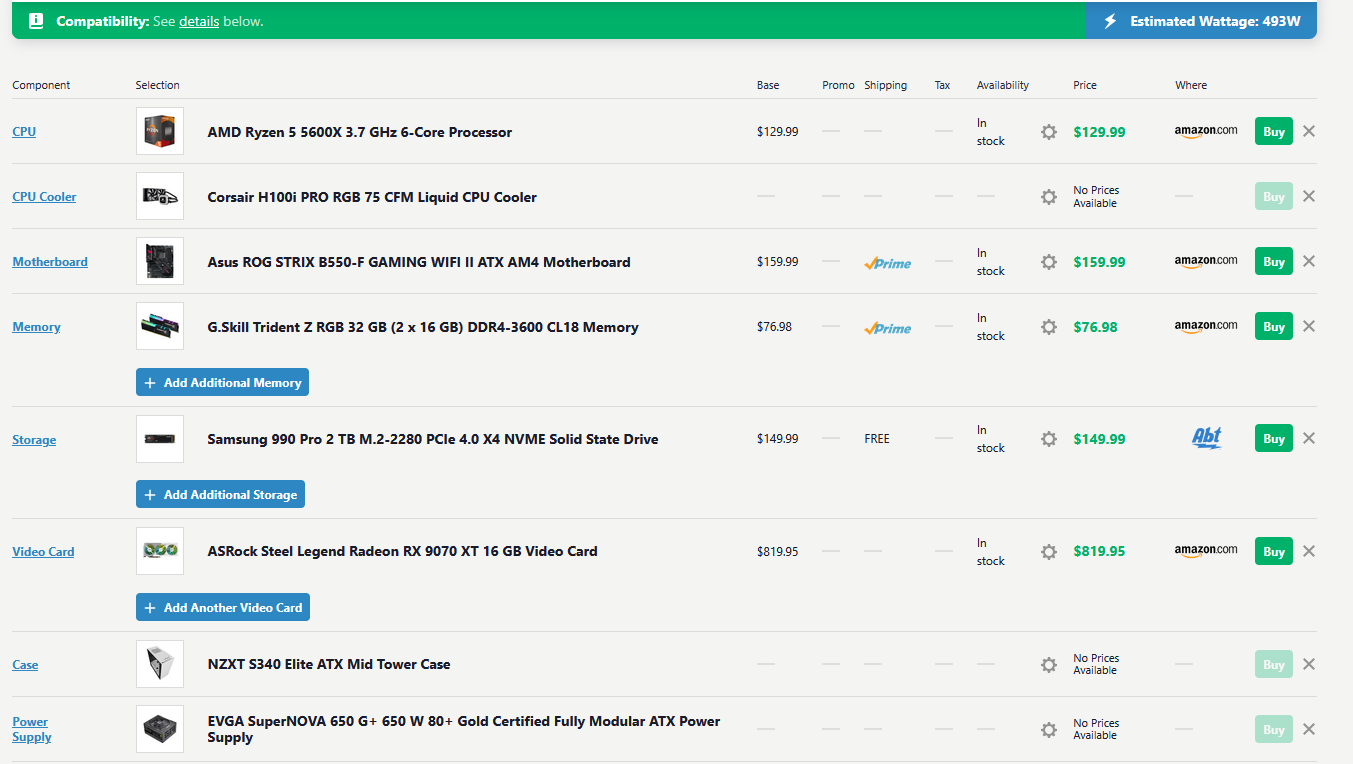The image size is (1353, 764).
Task: Click the Amazon logo in Video Card row
Action: 1206,550
